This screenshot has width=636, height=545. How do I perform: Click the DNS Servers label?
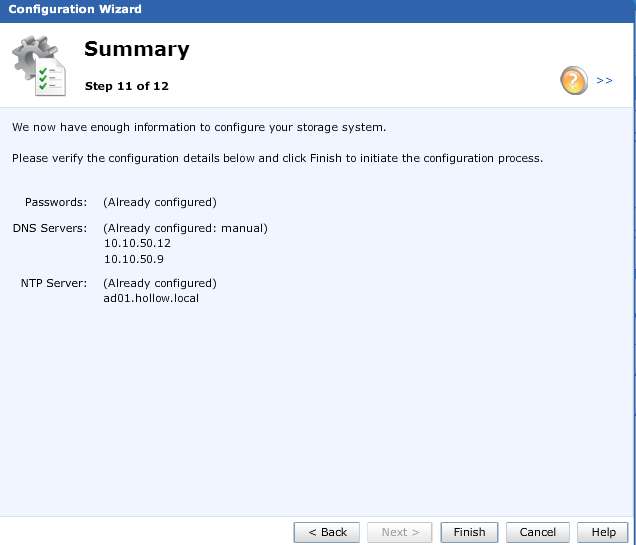click(50, 228)
